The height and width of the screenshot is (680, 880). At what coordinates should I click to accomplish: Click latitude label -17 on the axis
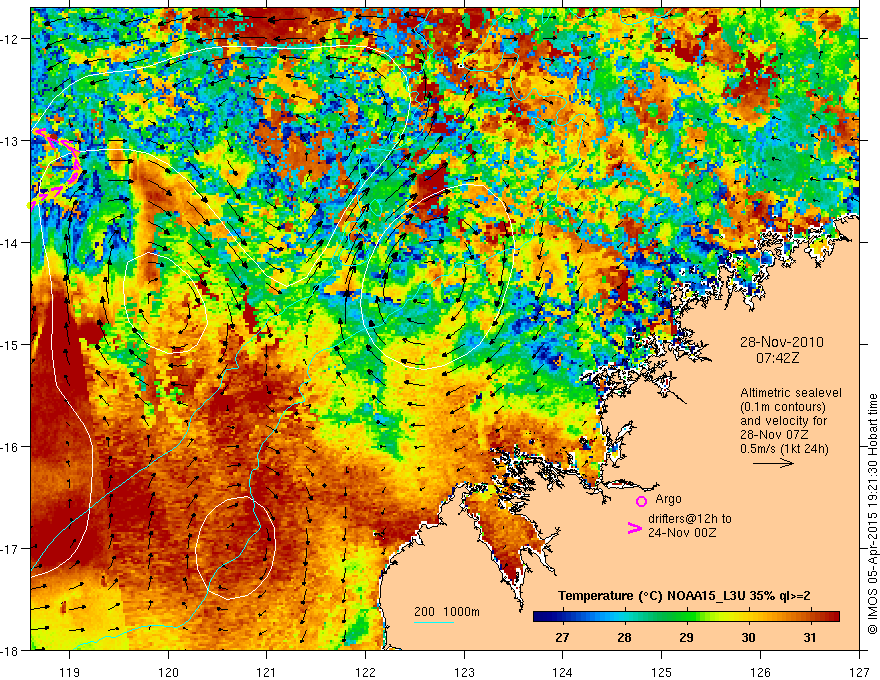click(10, 549)
